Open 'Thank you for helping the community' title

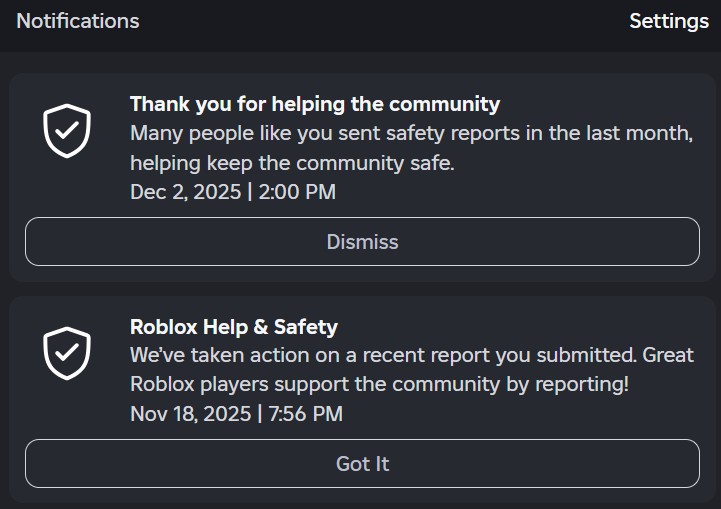coord(314,103)
